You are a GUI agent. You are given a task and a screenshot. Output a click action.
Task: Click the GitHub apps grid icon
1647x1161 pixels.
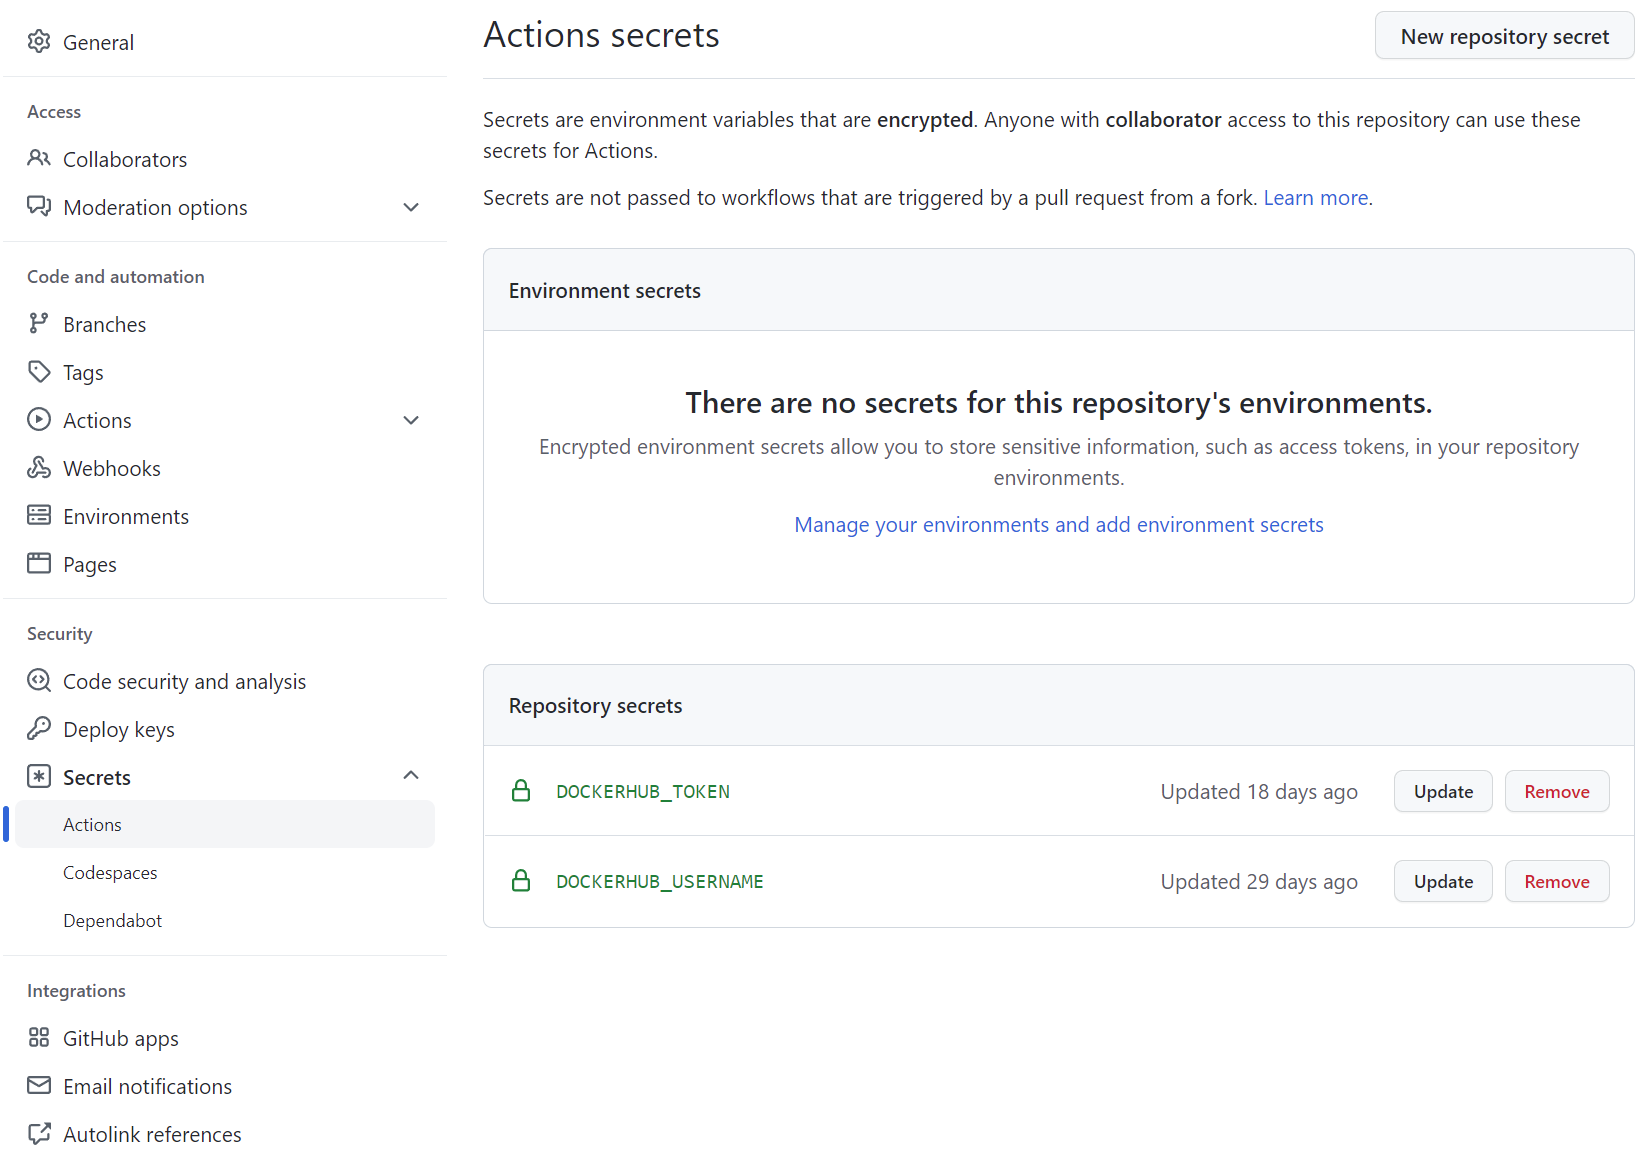[39, 1038]
